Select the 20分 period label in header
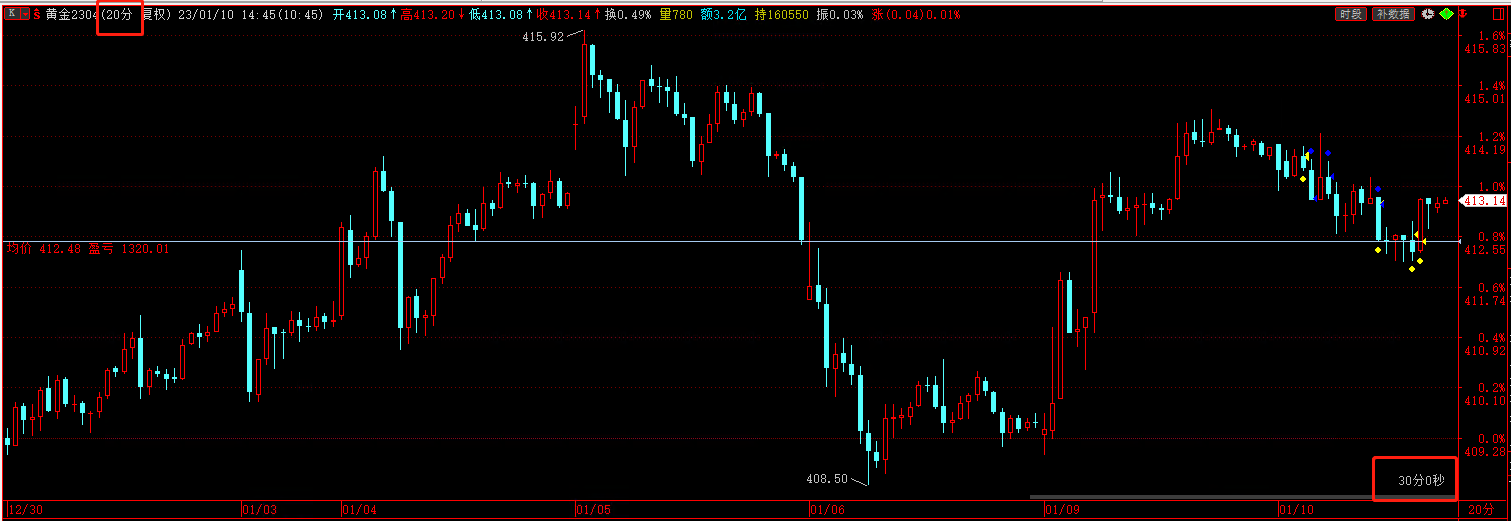Image resolution: width=1511 pixels, height=521 pixels. pos(120,15)
